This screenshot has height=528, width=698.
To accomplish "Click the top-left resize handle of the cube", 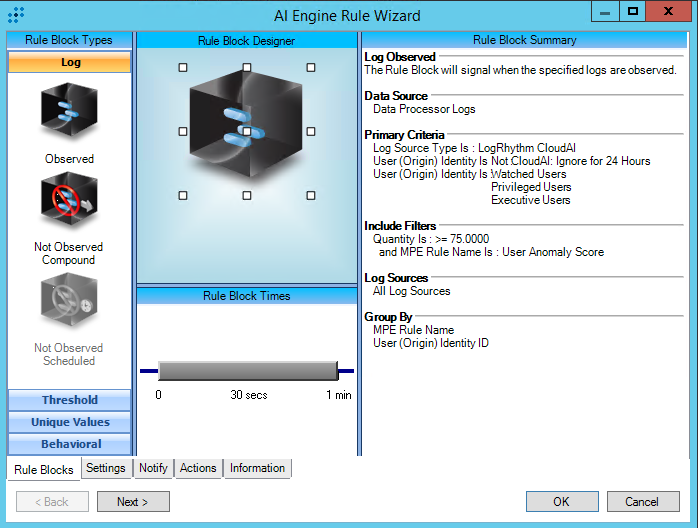I will click(x=182, y=68).
